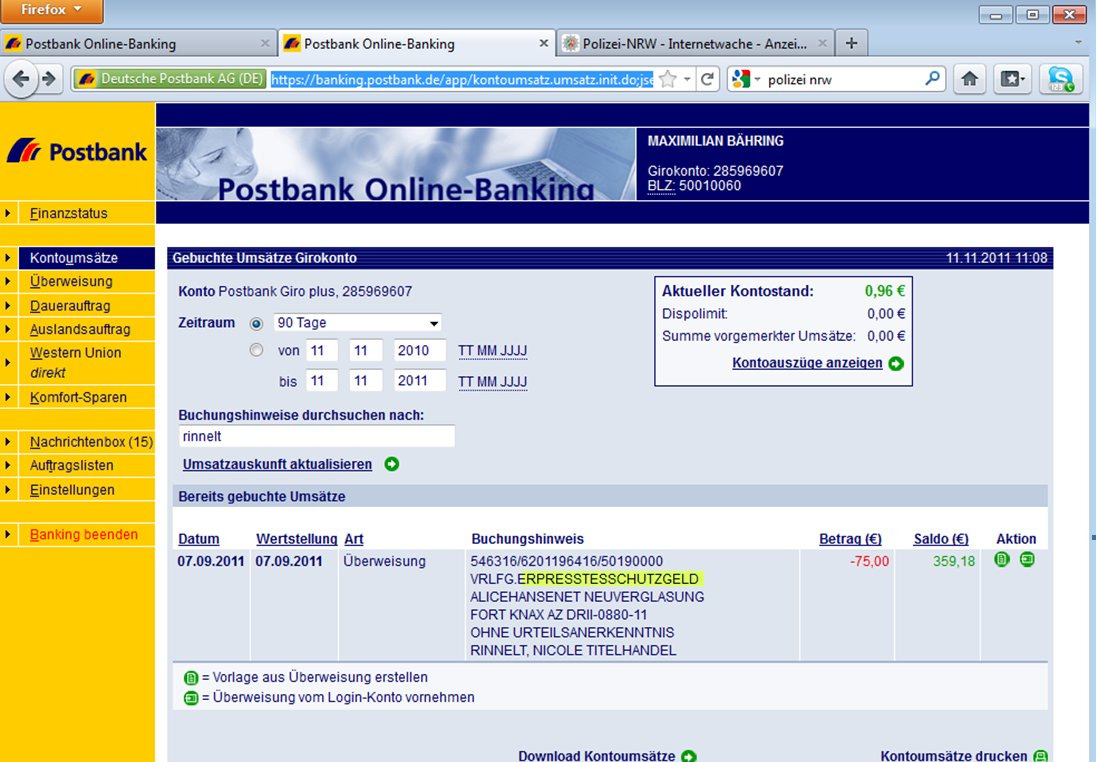The image size is (1096, 762).
Task: Click the green arrow beside Download Kontoumsätze
Action: pyautogui.click(x=688, y=756)
